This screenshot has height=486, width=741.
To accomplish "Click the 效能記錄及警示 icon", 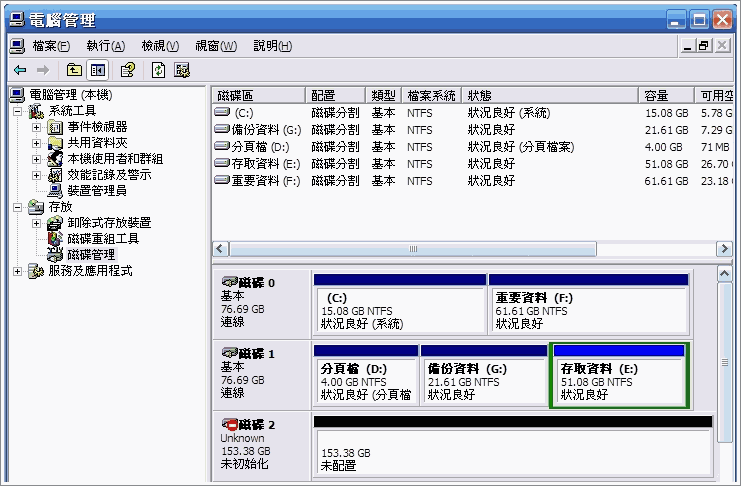I will tap(55, 175).
